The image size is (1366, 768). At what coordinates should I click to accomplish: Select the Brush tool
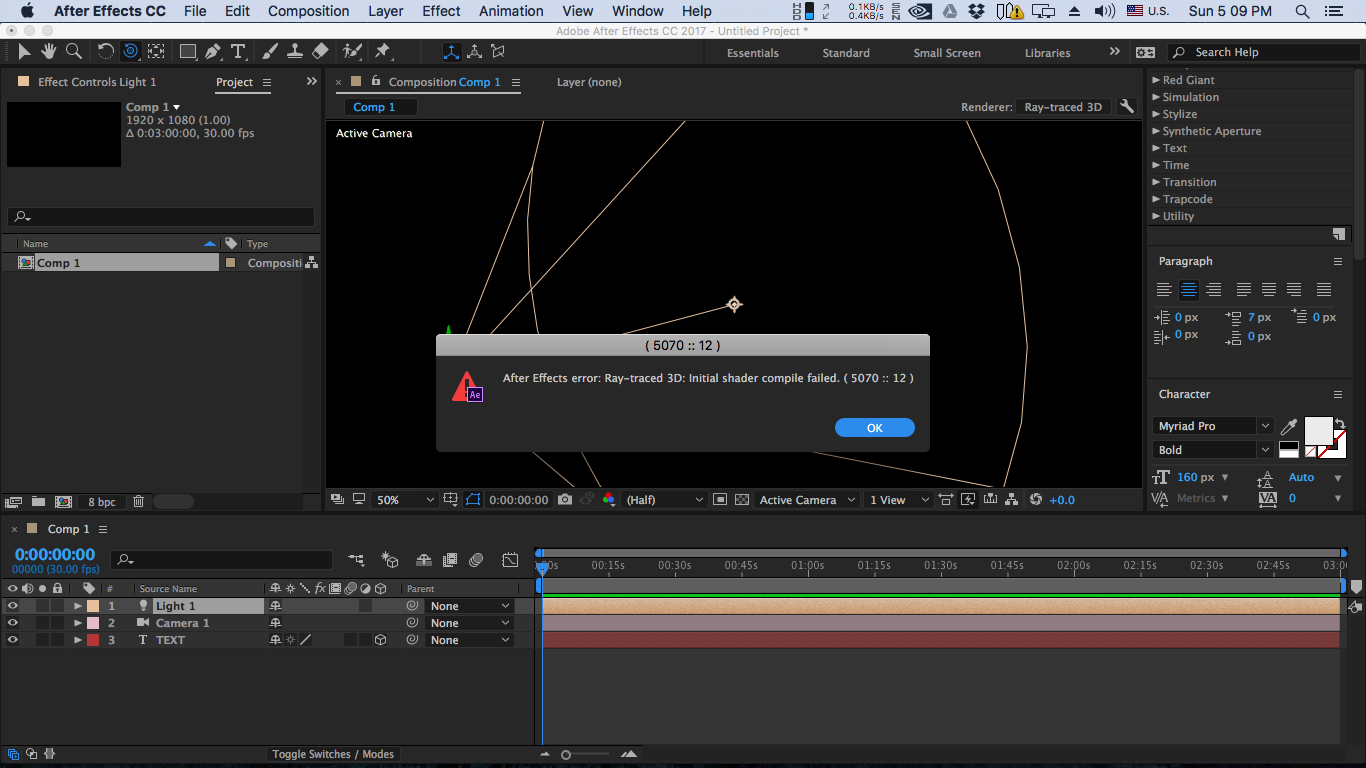(270, 51)
